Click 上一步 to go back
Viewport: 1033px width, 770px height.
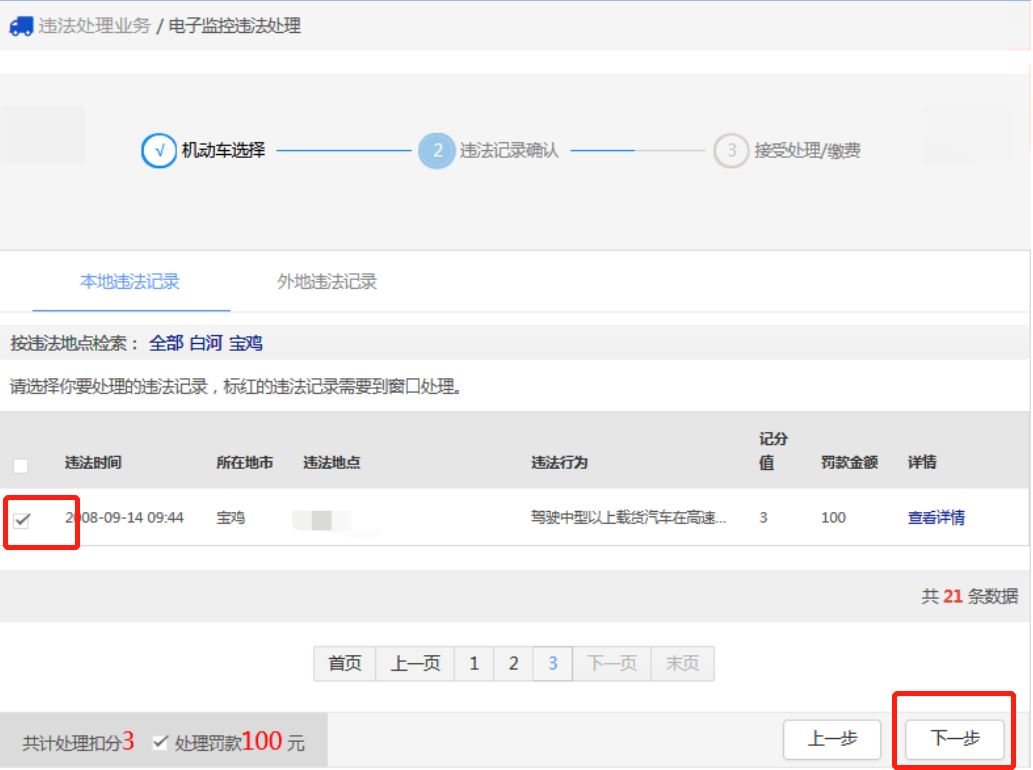click(x=832, y=739)
